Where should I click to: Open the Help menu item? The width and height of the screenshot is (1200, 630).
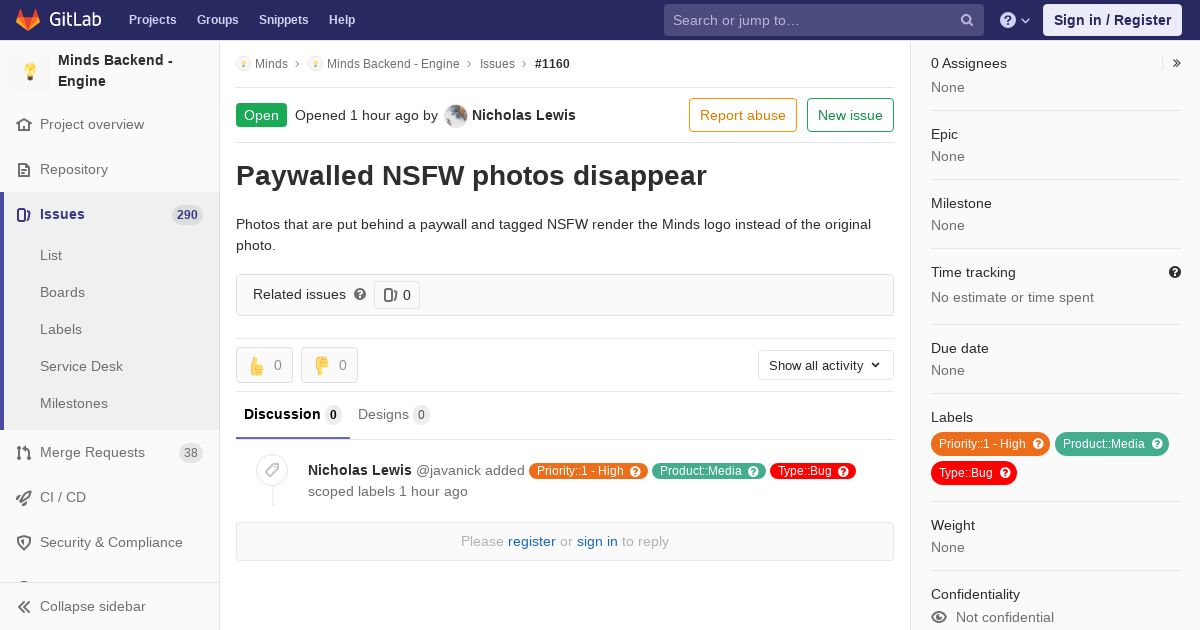click(342, 20)
